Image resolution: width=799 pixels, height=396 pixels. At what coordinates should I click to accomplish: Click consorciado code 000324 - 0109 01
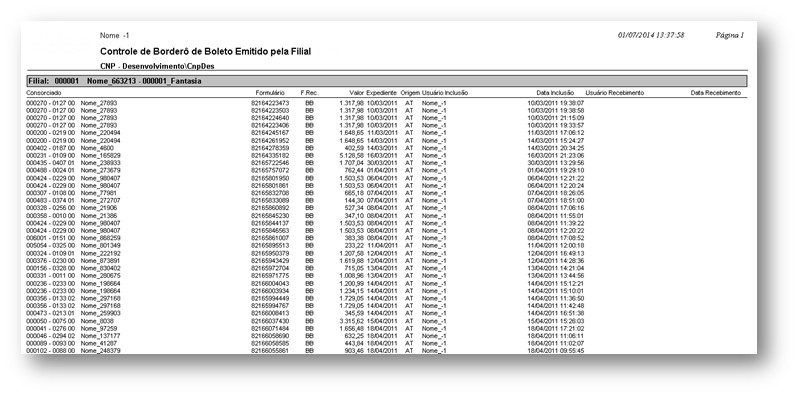tap(50, 253)
